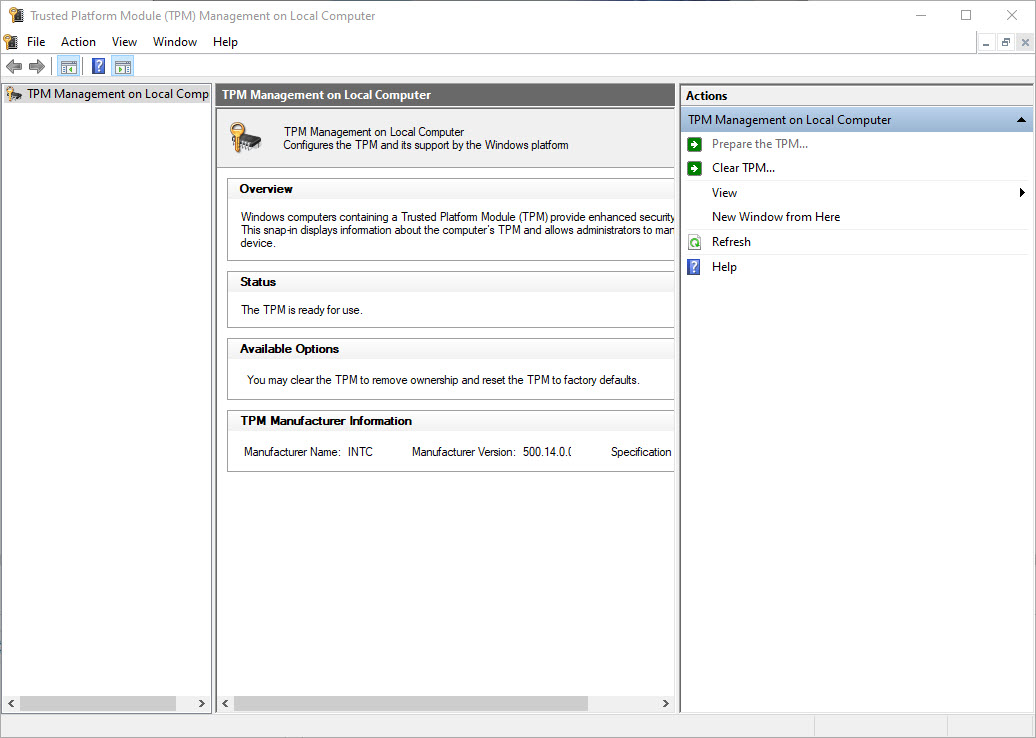
Task: Click right arrow of tree pane scrollbar
Action: point(202,704)
